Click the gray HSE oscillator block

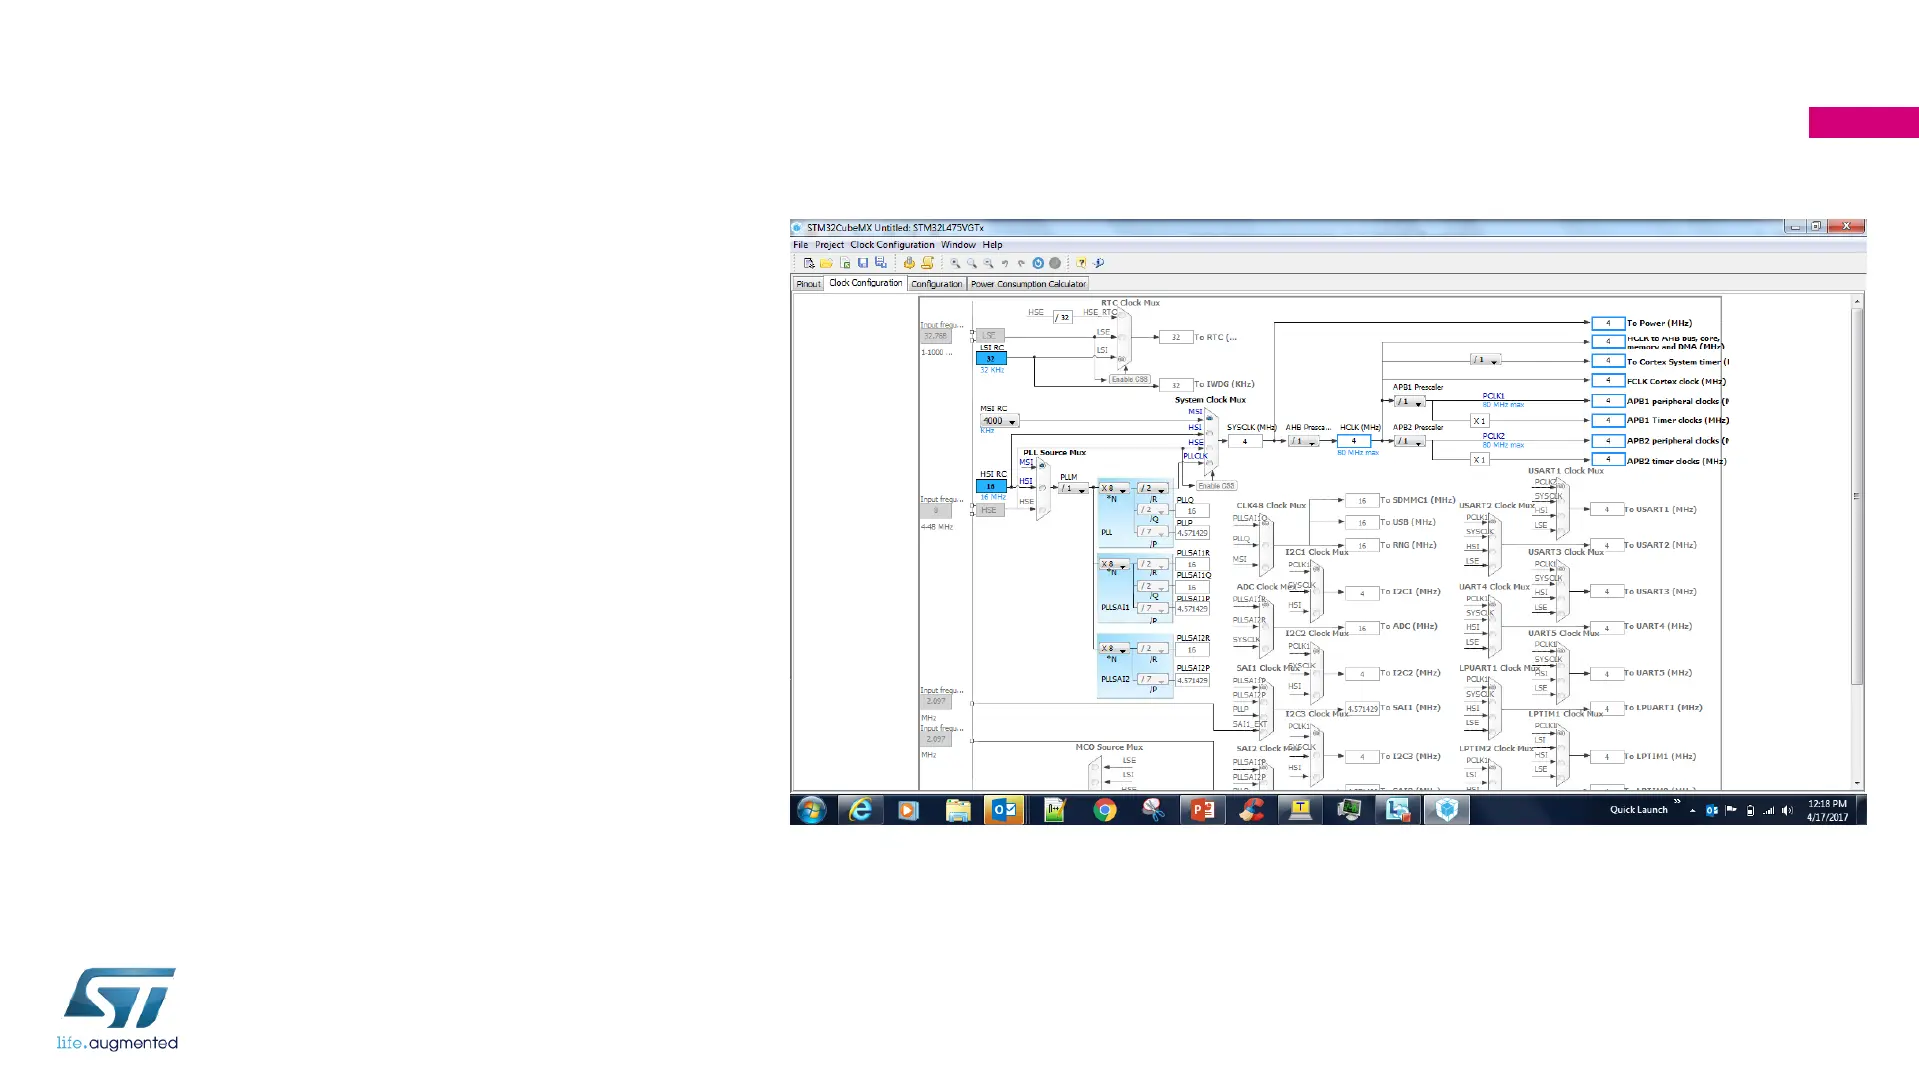click(990, 510)
